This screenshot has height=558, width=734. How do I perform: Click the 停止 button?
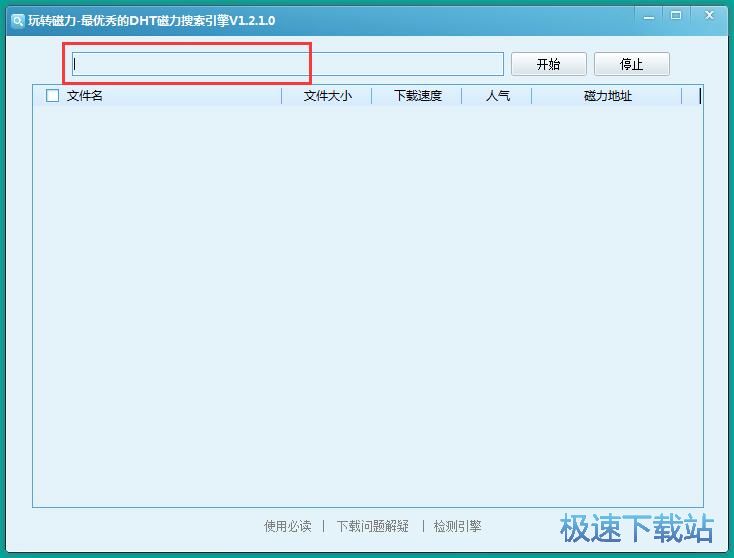coord(631,64)
